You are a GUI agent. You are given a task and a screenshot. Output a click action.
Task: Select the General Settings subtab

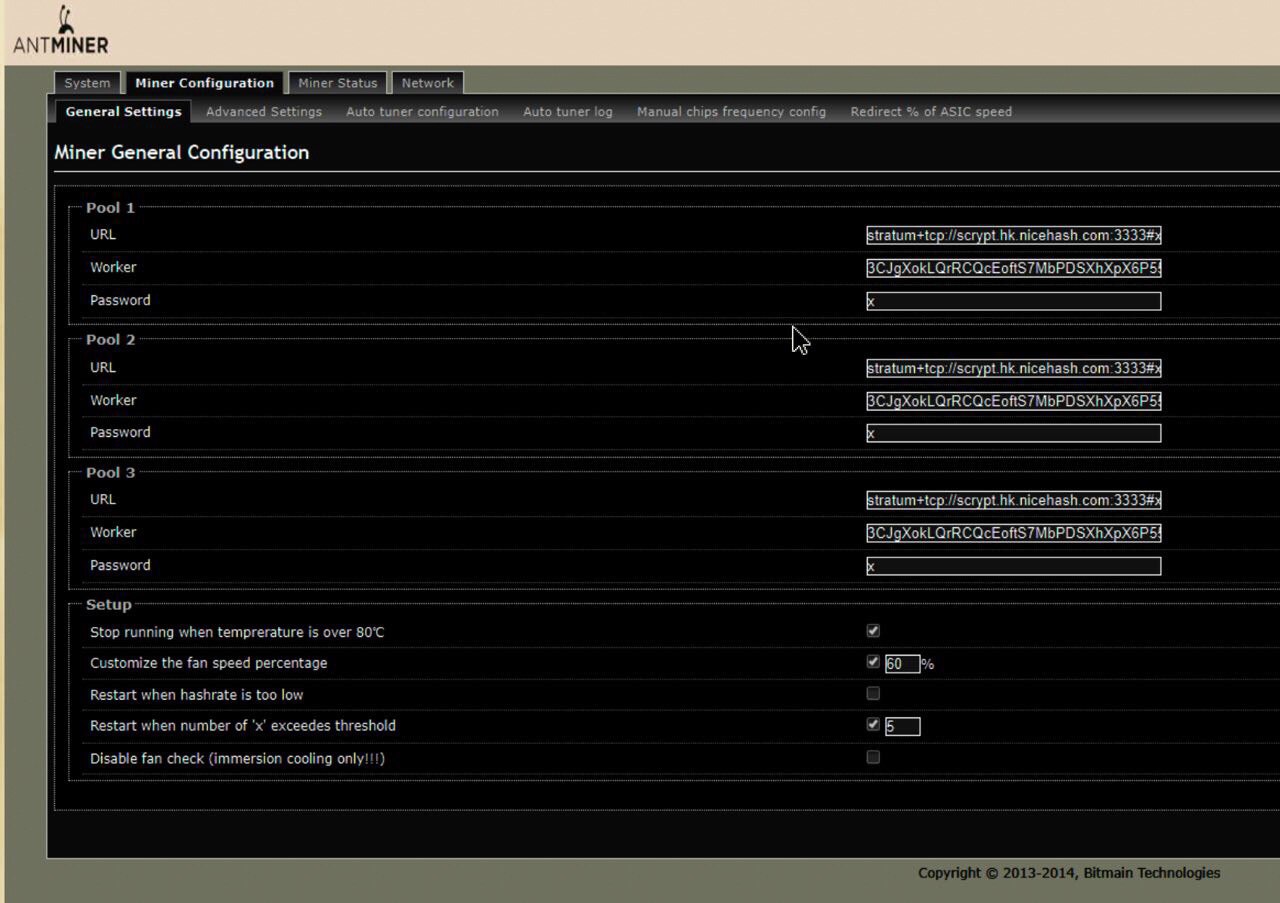(x=123, y=111)
